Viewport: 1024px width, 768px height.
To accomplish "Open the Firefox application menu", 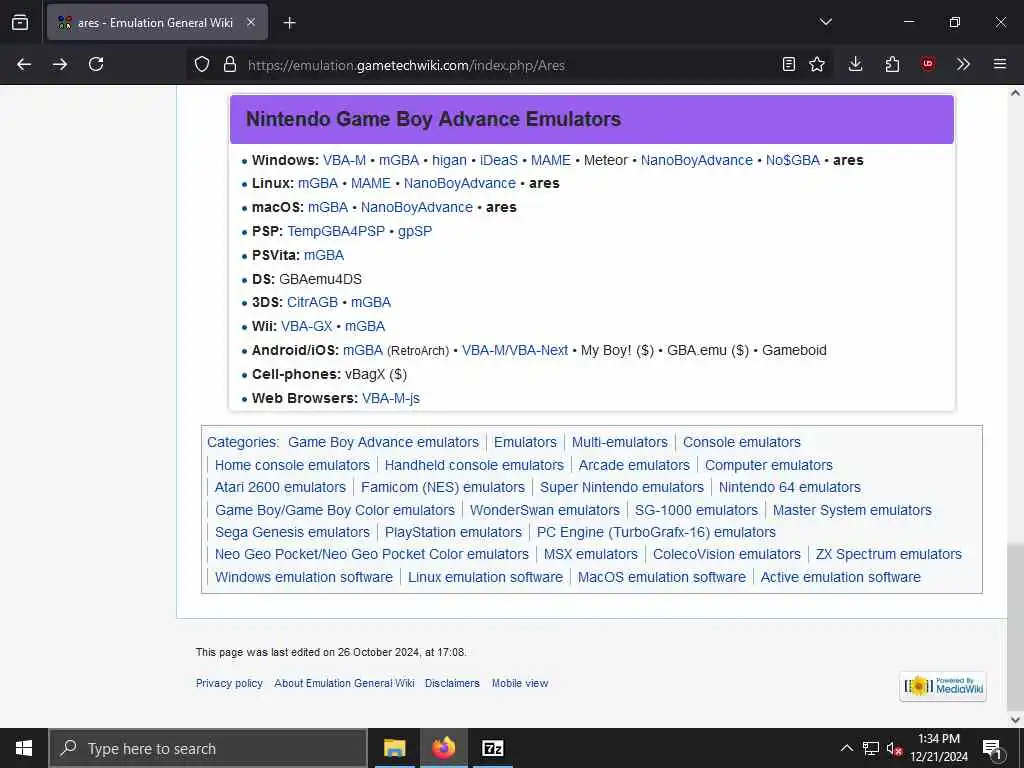I will pyautogui.click(x=1000, y=64).
